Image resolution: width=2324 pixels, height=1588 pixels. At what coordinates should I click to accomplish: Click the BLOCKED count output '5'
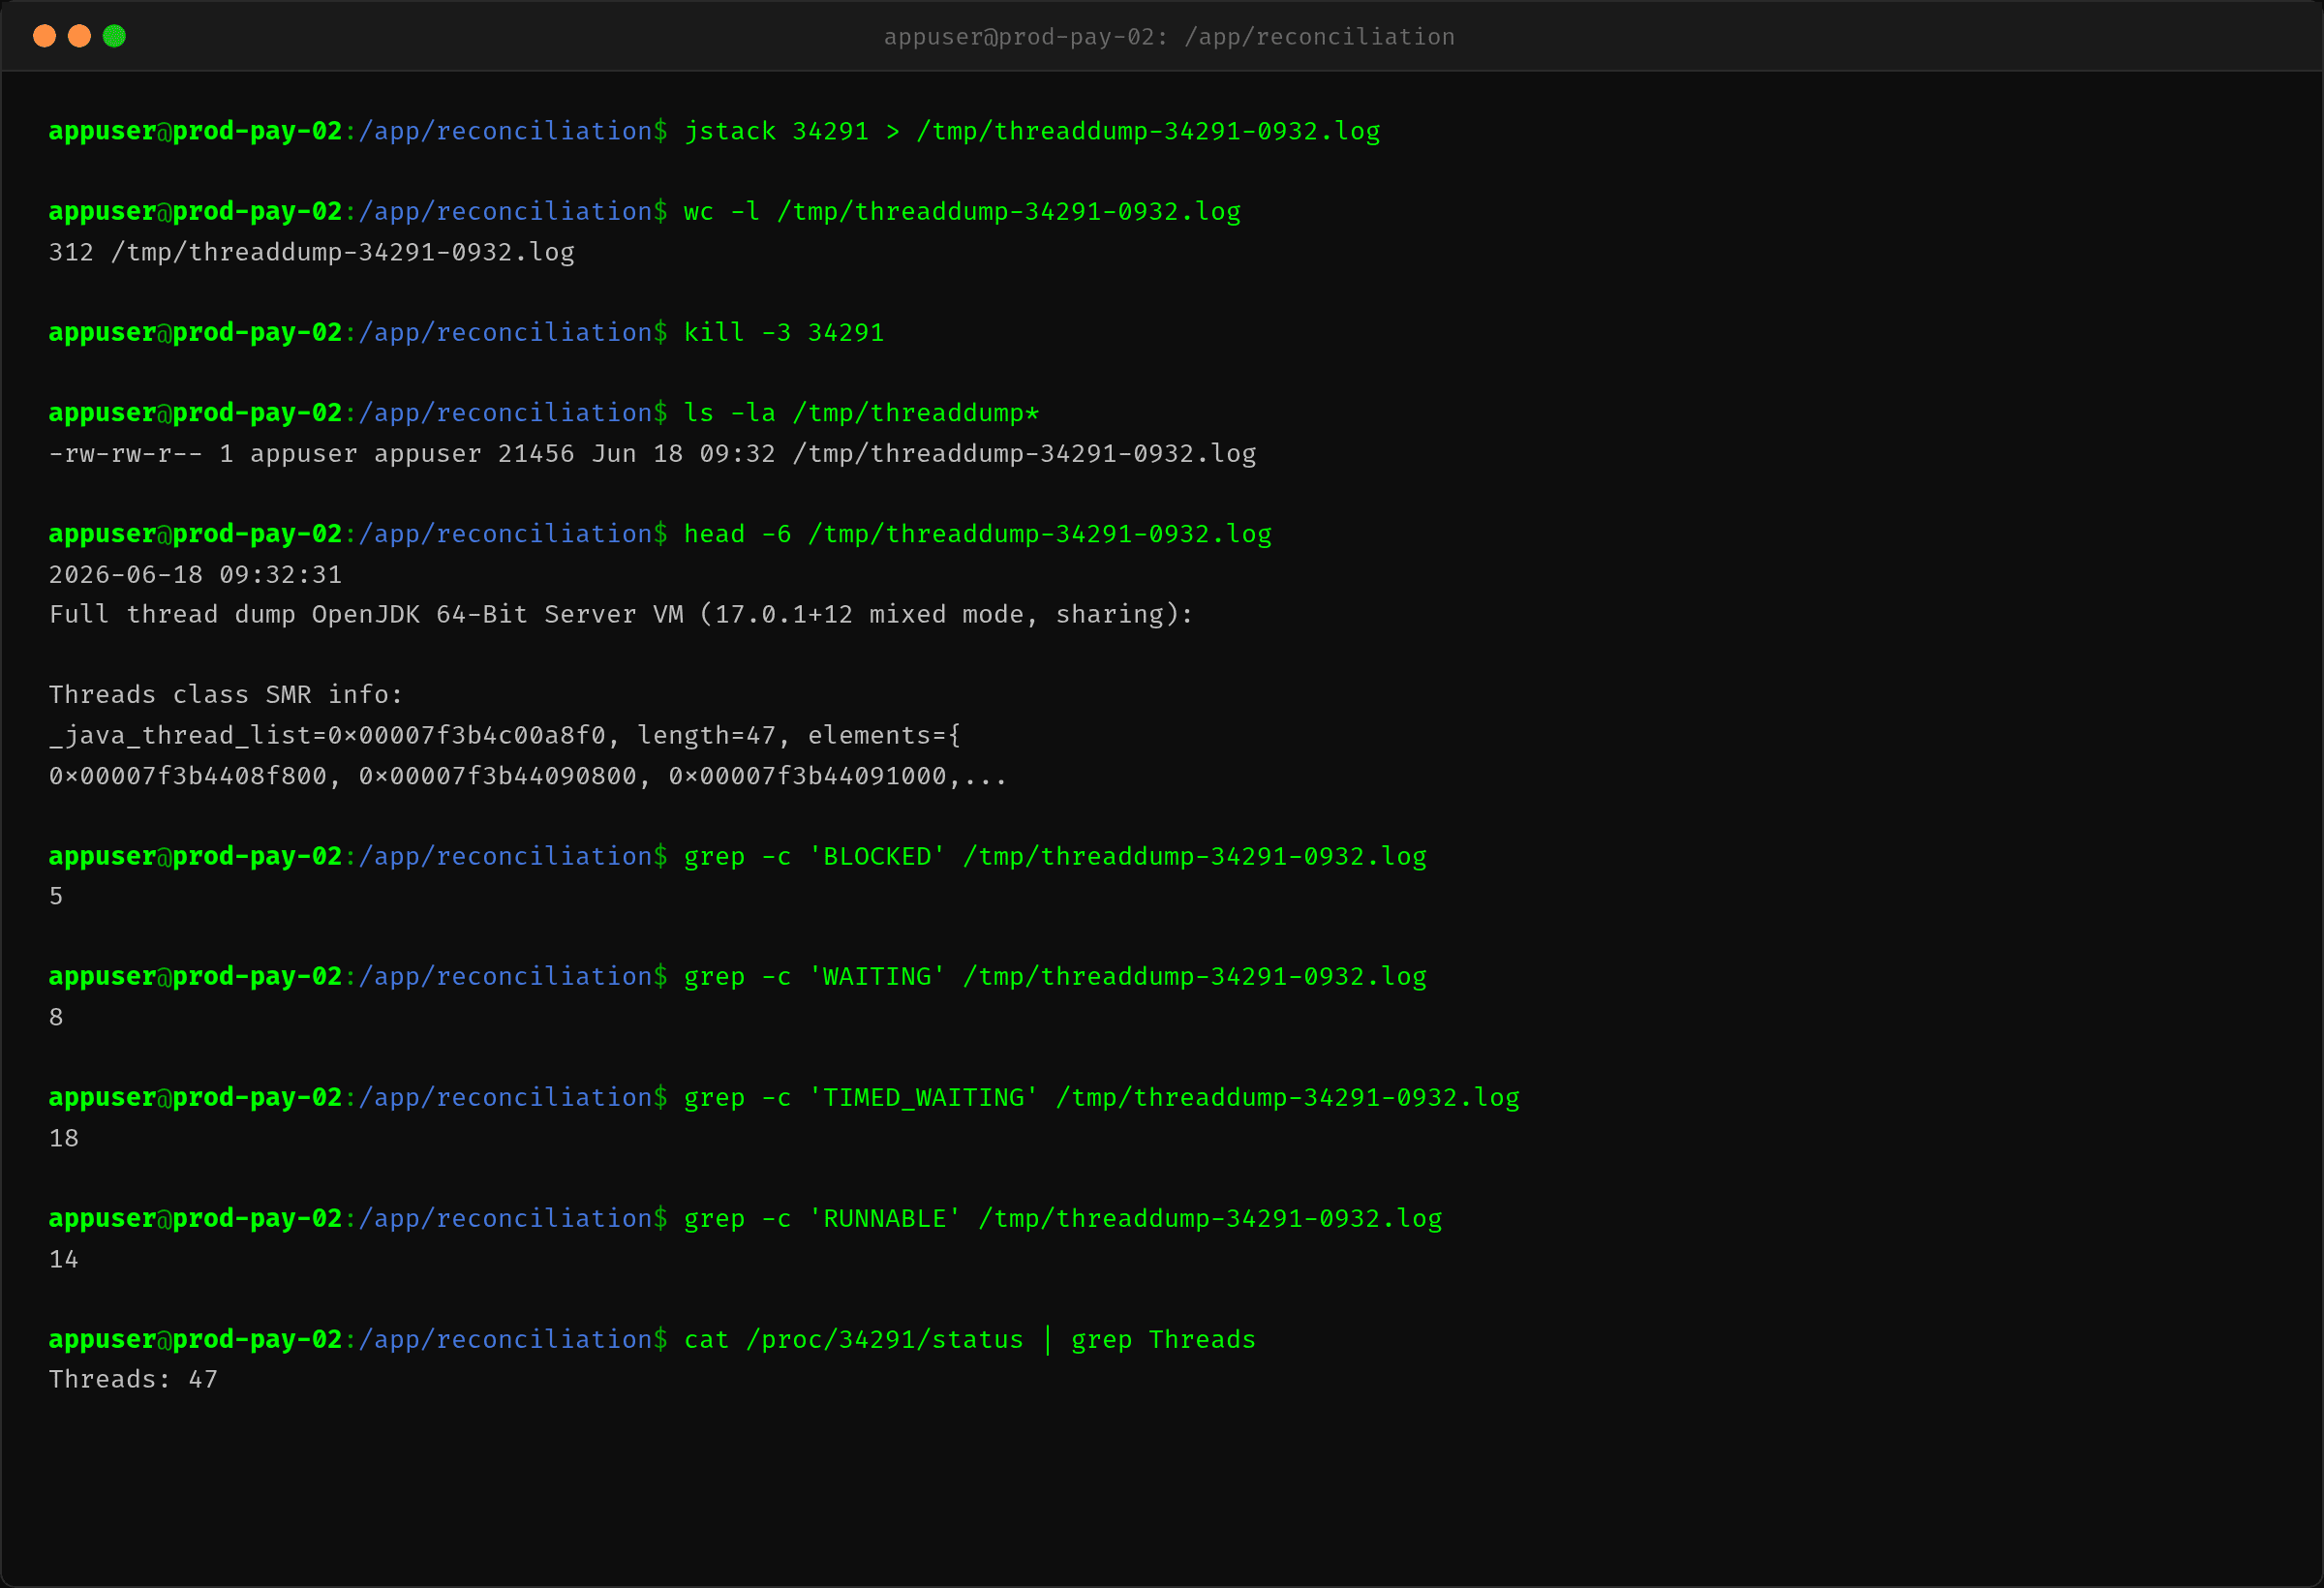tap(56, 896)
